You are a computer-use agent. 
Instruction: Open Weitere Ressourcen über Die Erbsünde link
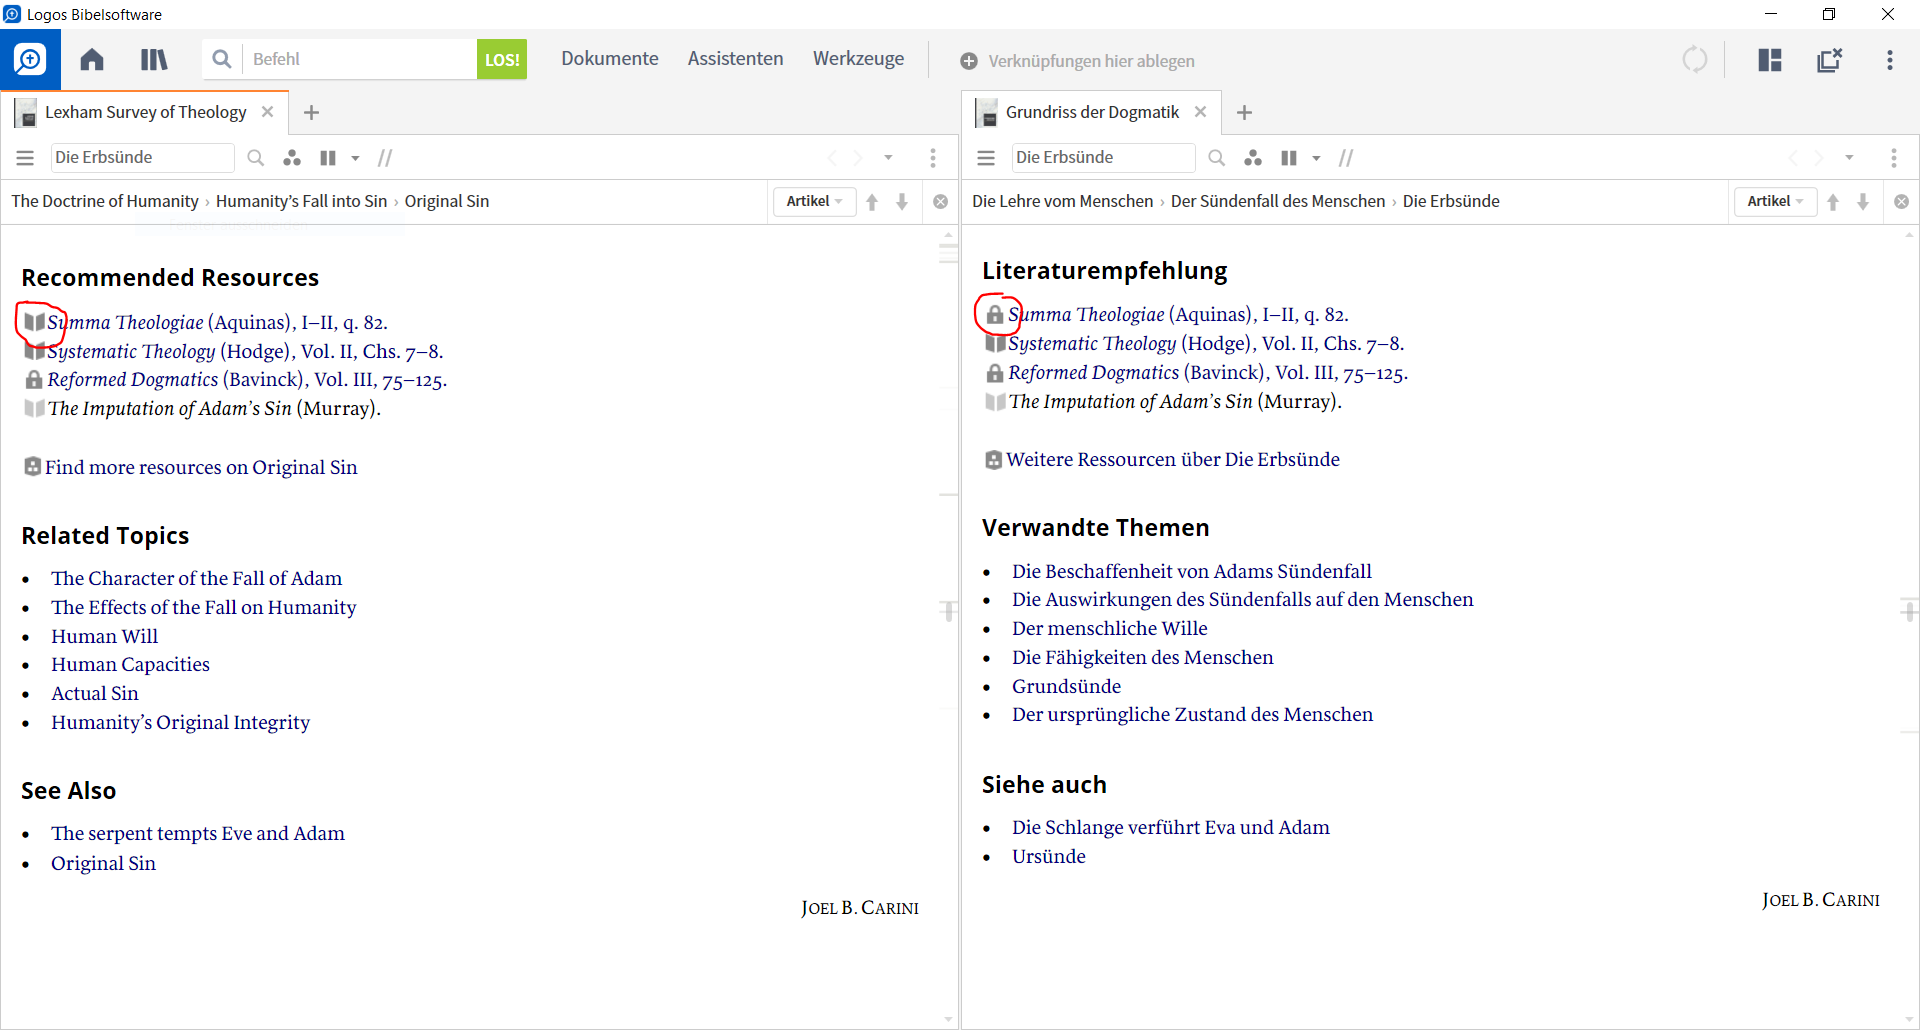pyautogui.click(x=1173, y=460)
